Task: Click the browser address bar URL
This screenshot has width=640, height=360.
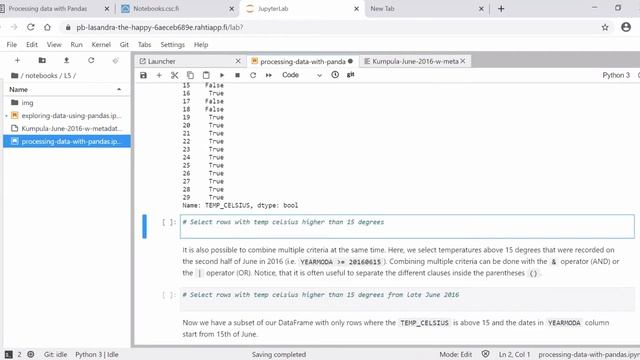Action: point(160,27)
